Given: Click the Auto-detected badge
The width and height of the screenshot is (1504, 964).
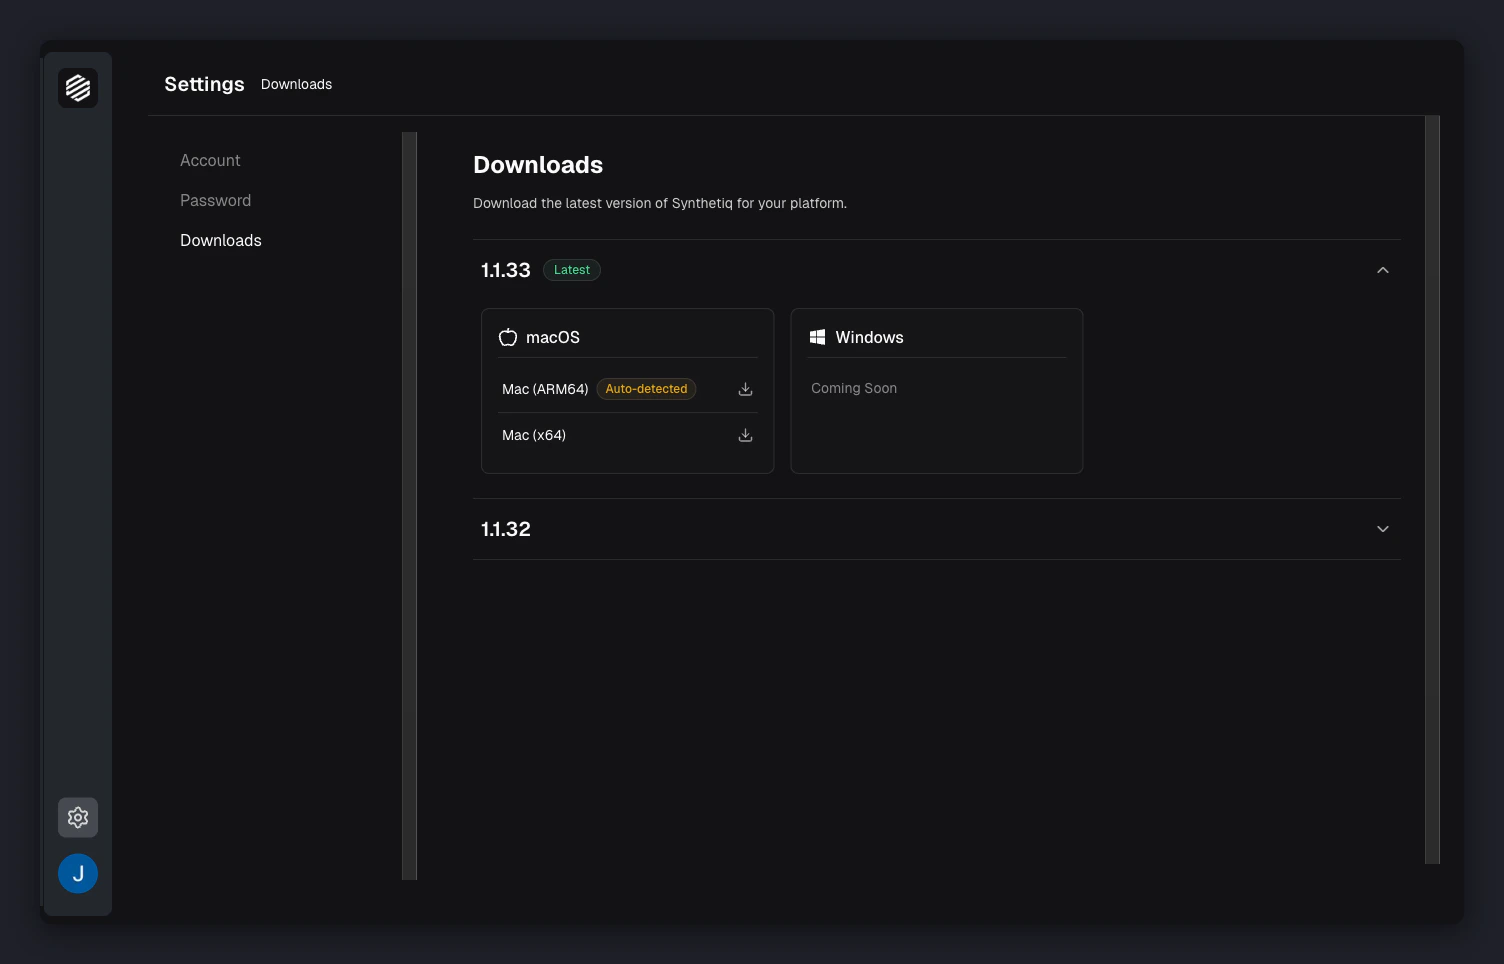Looking at the screenshot, I should point(646,389).
